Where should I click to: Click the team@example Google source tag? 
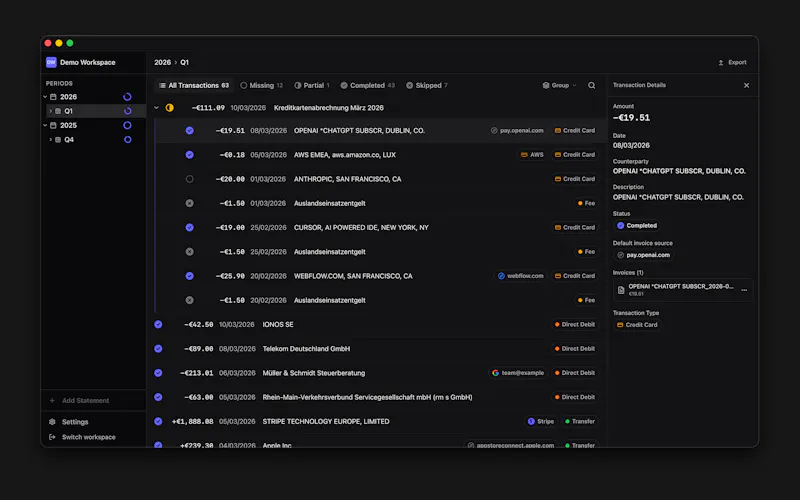[x=517, y=373]
